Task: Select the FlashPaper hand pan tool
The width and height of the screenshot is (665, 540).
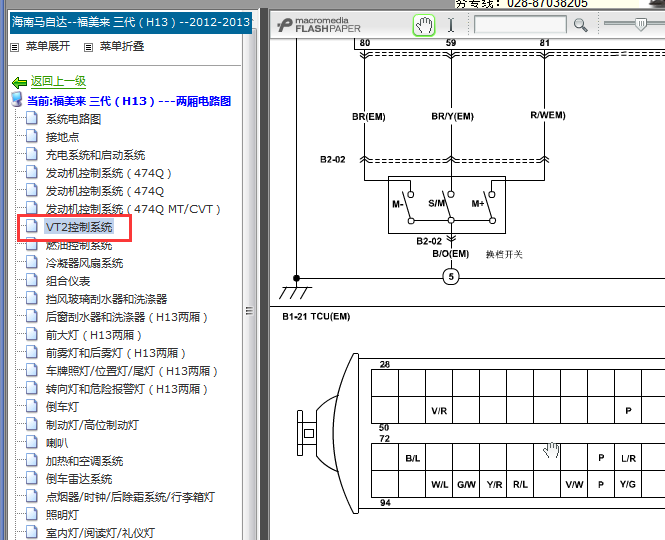Action: pos(424,25)
